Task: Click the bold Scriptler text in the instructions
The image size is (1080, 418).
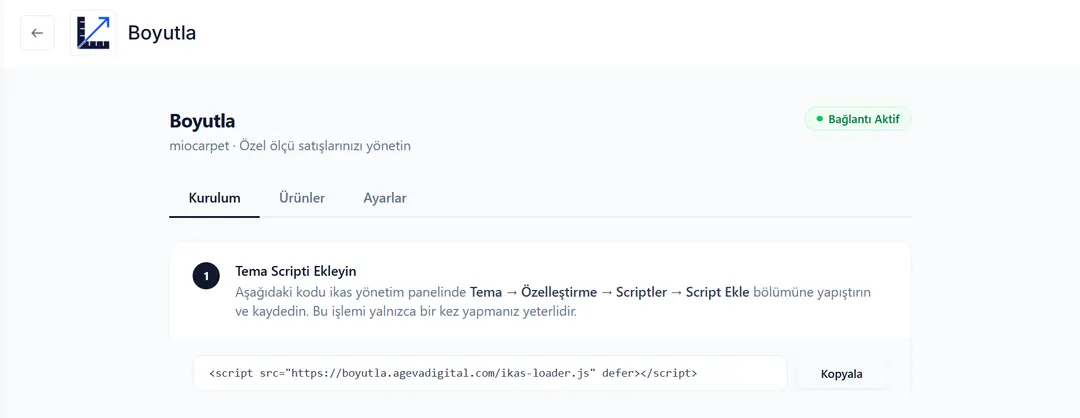Action: click(641, 292)
